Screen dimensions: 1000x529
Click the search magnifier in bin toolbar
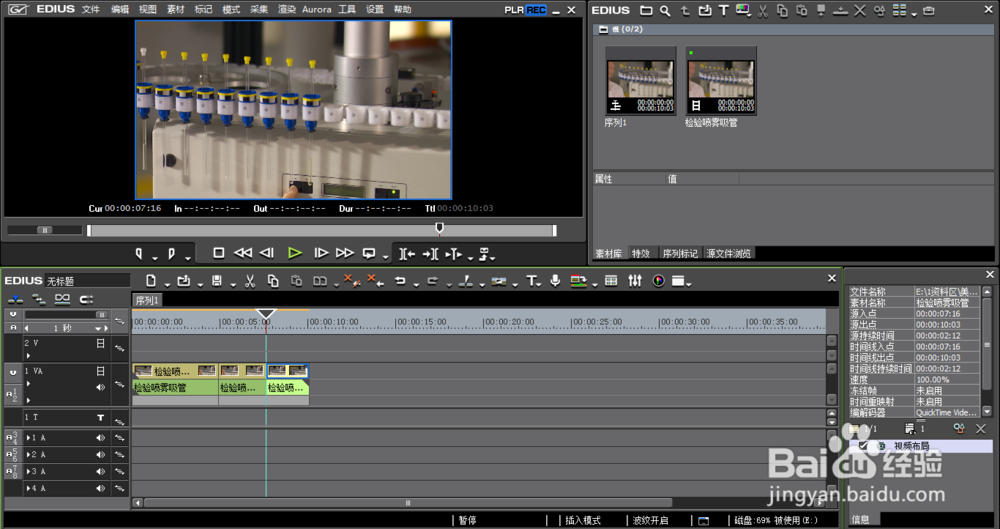point(665,10)
